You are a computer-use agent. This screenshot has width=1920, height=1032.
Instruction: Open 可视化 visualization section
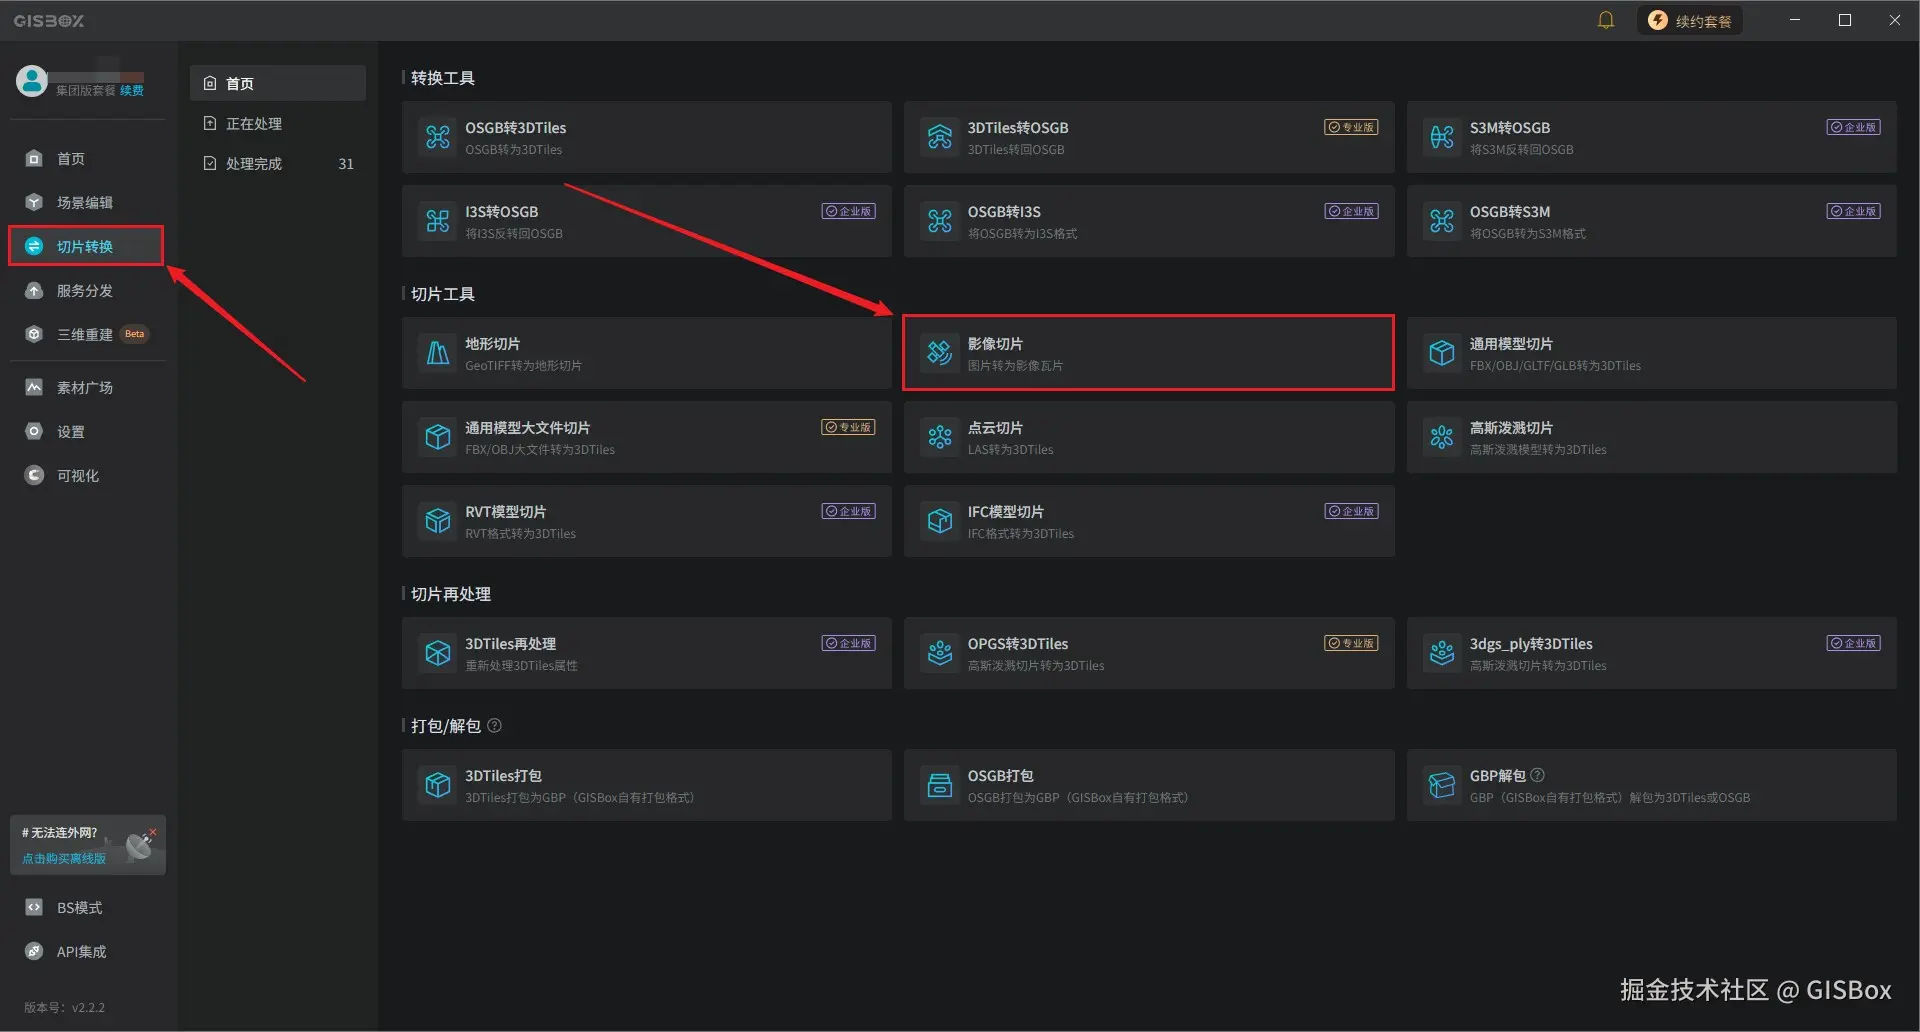pyautogui.click(x=86, y=475)
